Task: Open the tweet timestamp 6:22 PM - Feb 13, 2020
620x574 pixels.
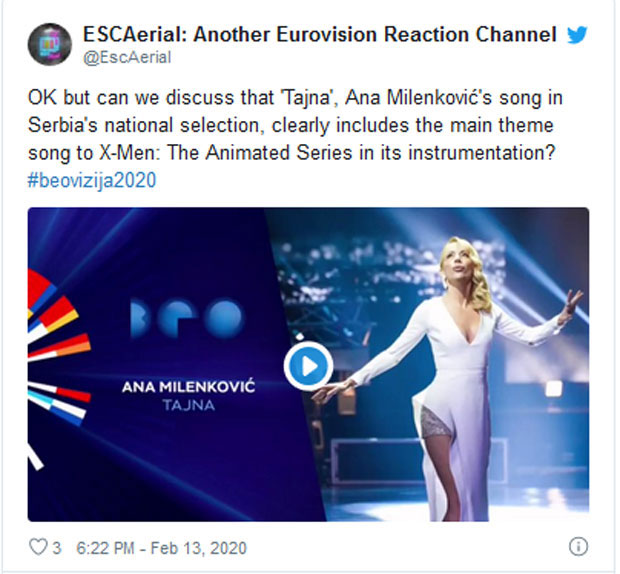Action: (161, 548)
